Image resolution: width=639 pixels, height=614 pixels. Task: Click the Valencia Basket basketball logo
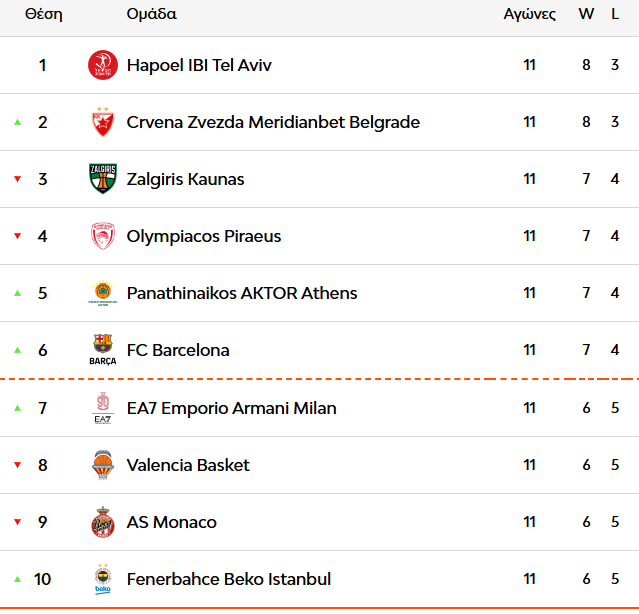(x=102, y=465)
